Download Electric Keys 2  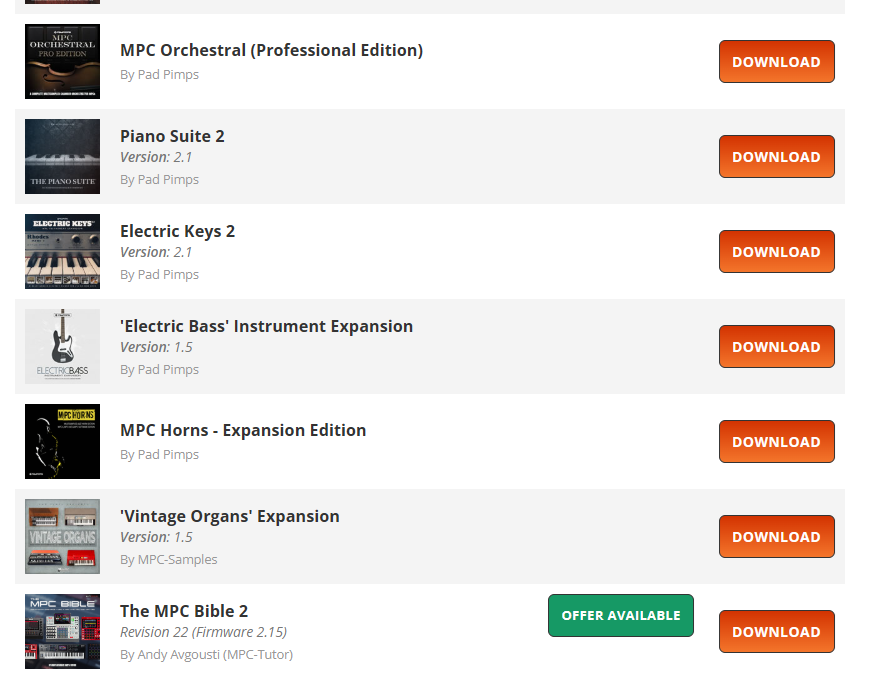point(776,251)
